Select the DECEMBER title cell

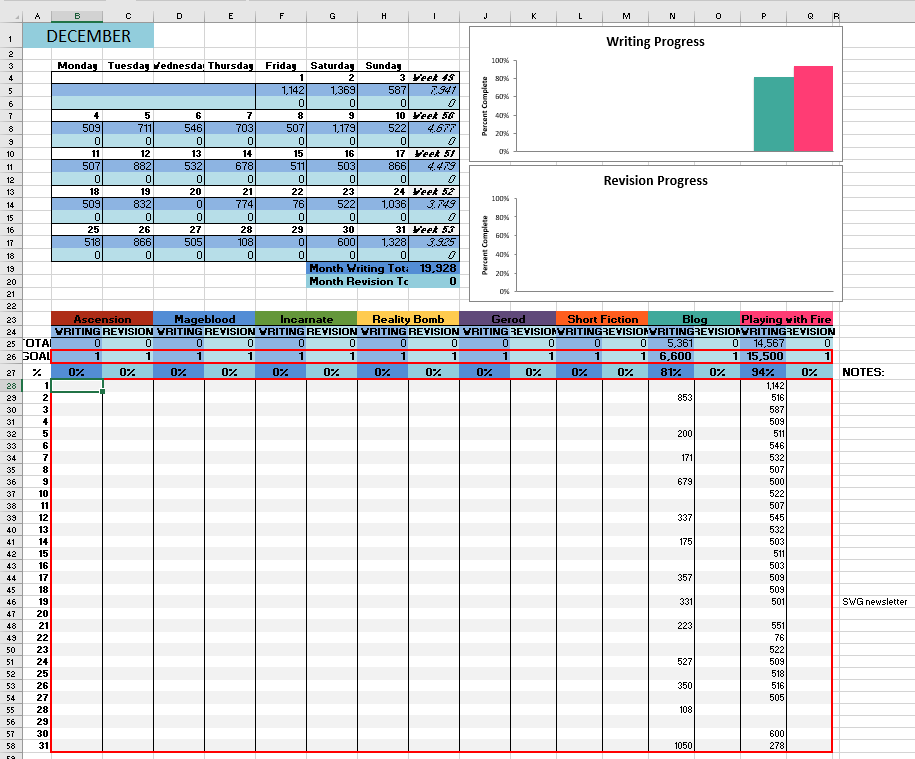[x=88, y=37]
